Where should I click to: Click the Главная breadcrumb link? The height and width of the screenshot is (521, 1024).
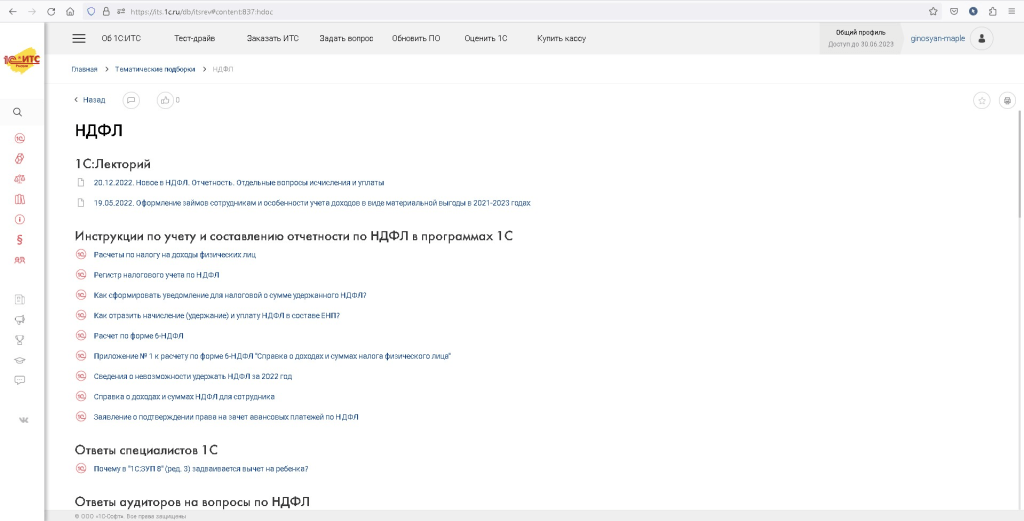84,69
